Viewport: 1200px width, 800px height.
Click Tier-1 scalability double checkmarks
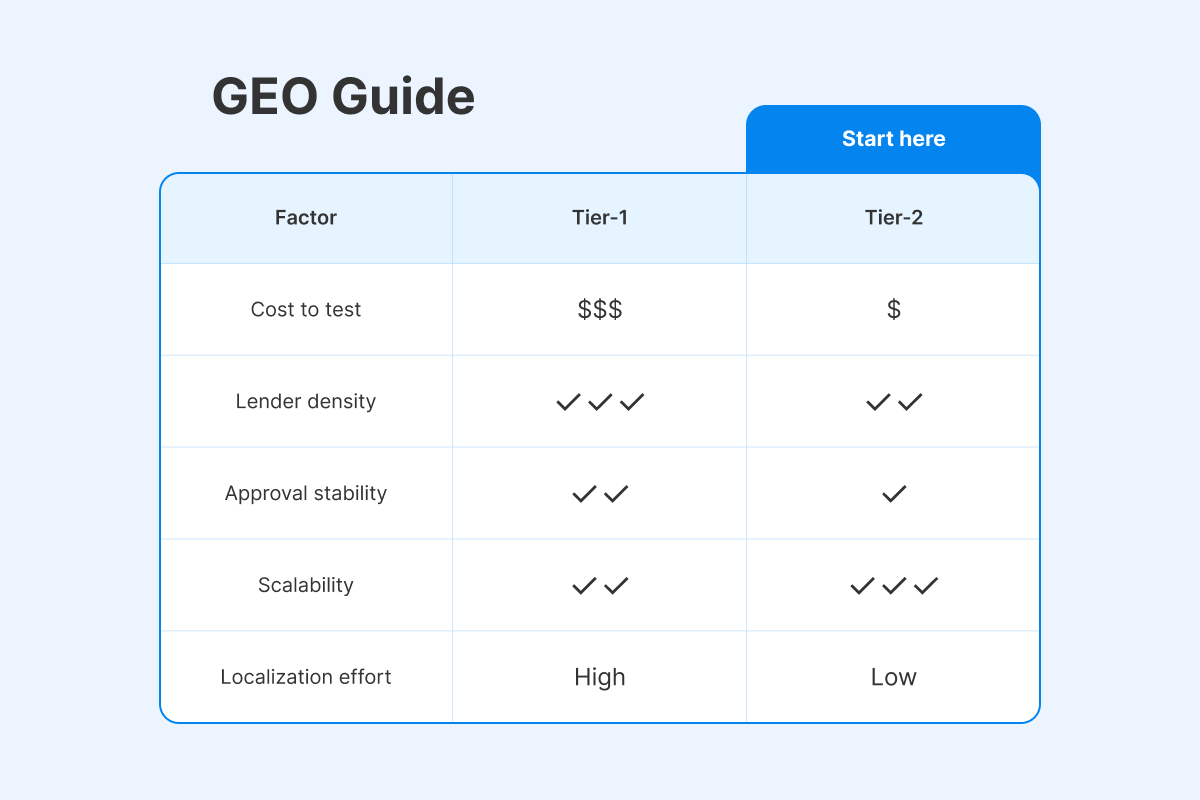(600, 585)
